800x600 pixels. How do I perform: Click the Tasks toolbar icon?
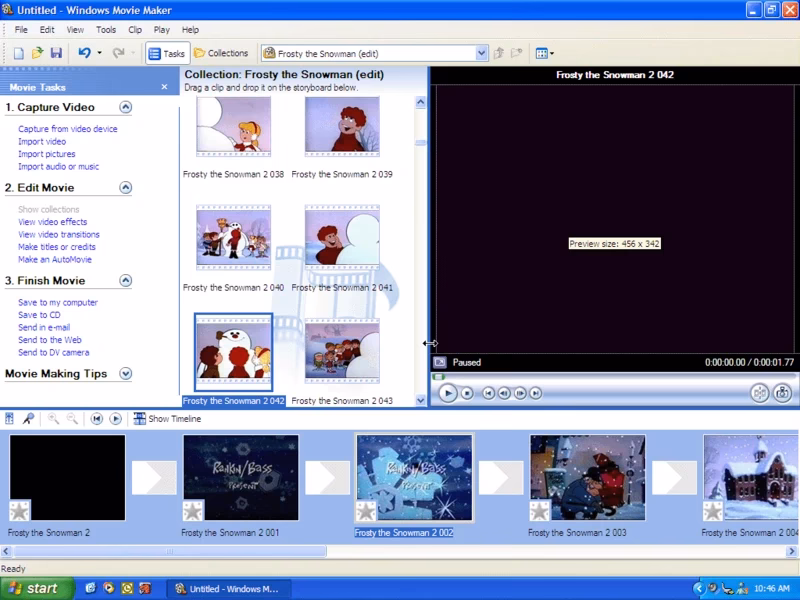pyautogui.click(x=167, y=53)
